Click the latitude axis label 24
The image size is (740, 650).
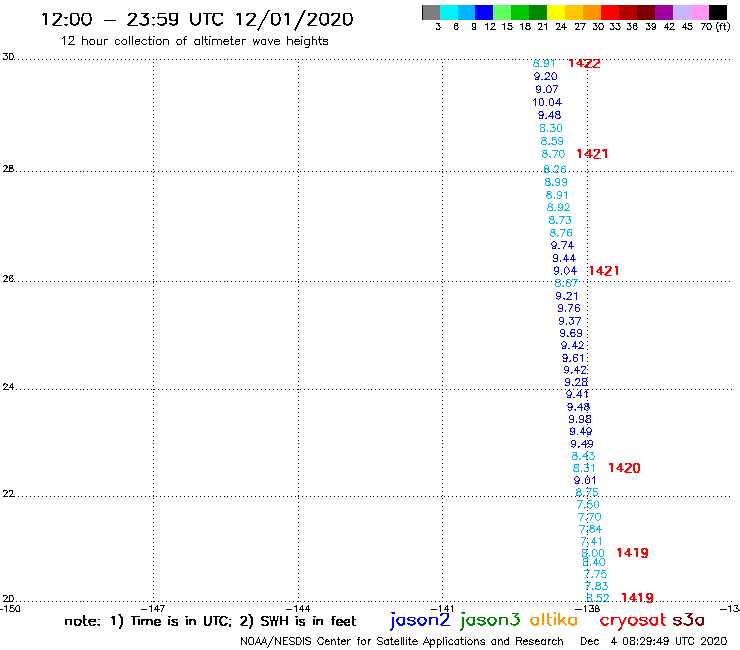click(8, 387)
